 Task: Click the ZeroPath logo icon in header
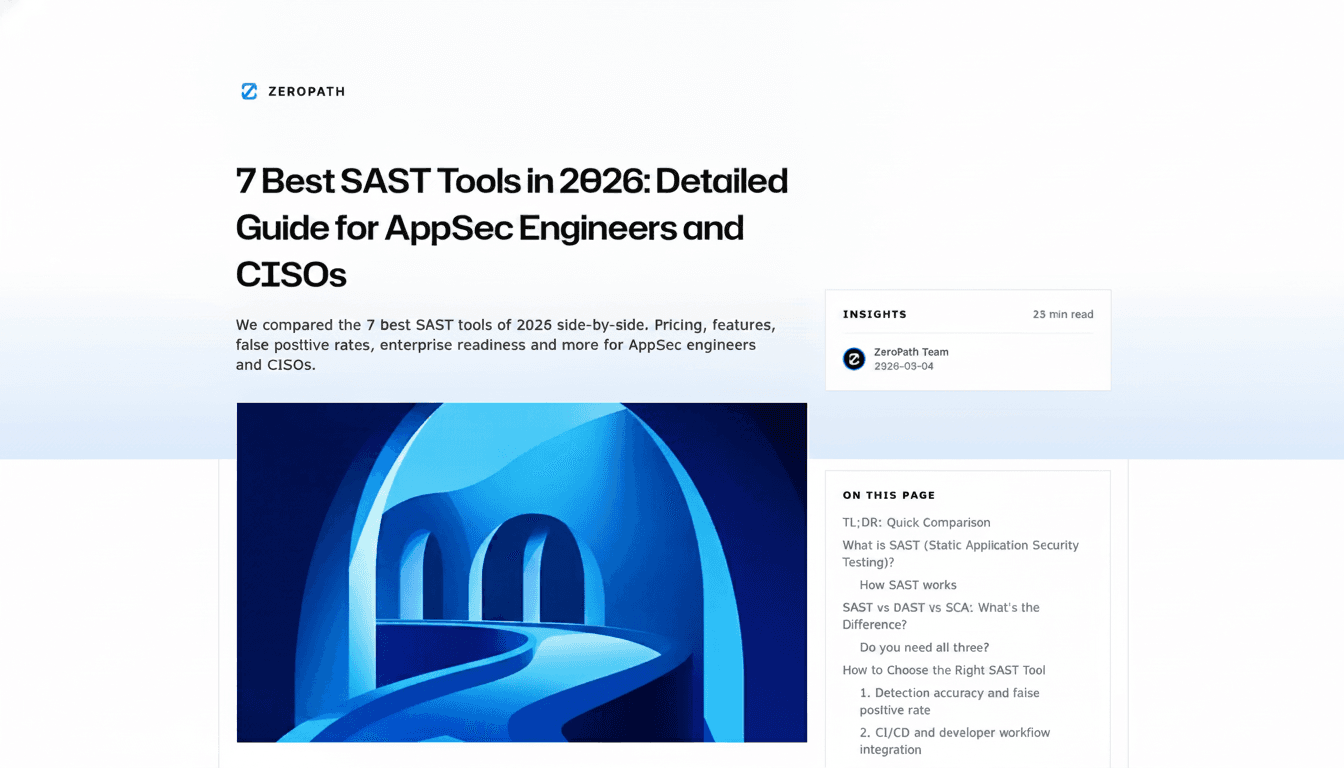click(x=249, y=91)
